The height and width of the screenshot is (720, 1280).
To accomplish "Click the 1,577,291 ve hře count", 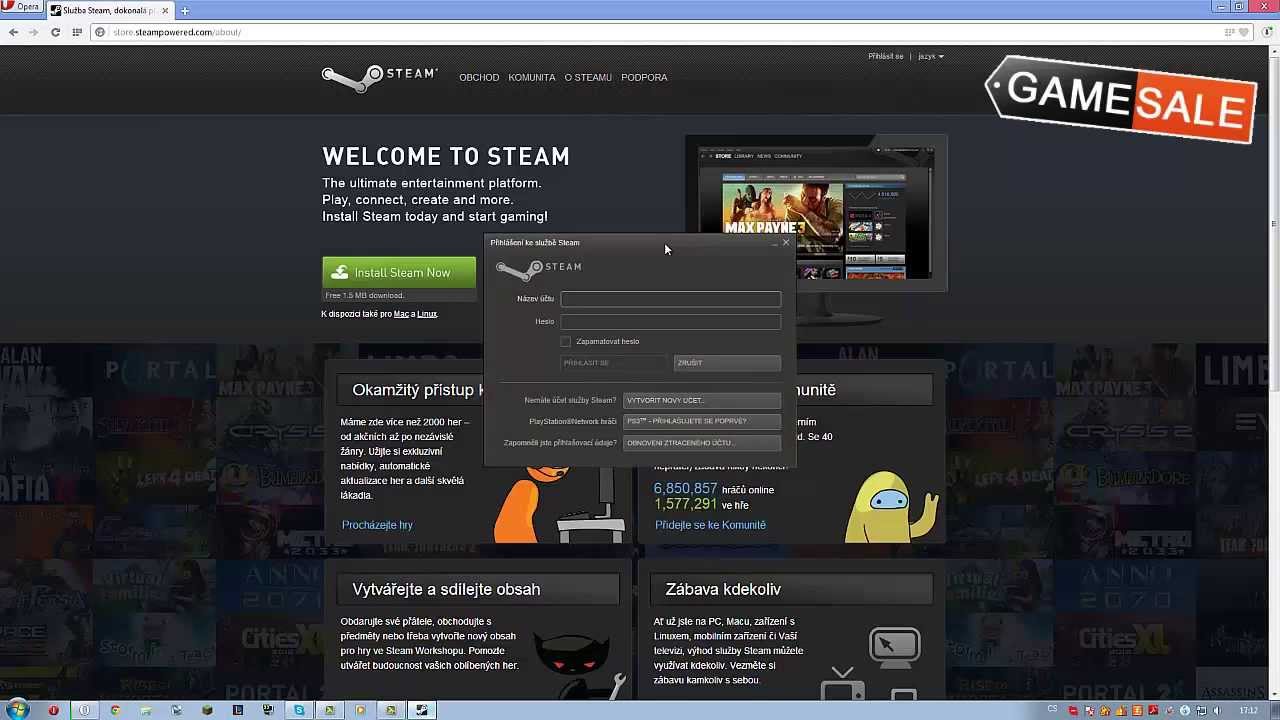I will point(701,505).
